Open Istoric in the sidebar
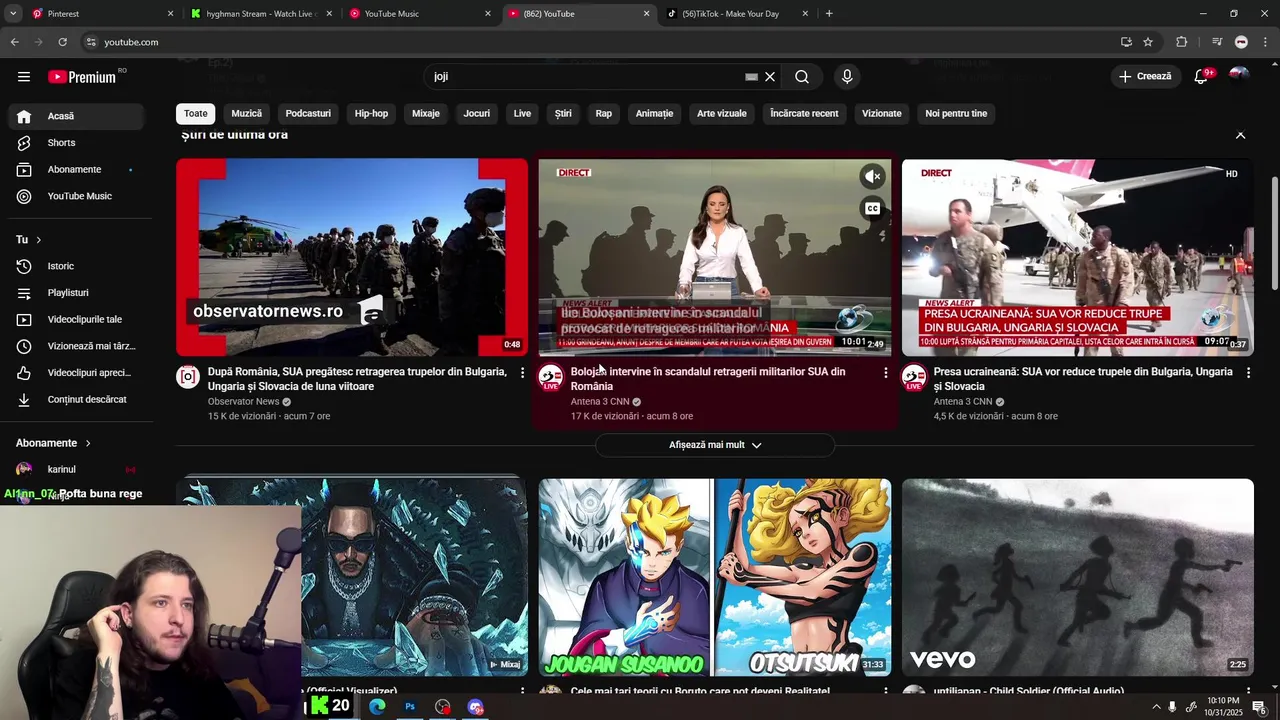Viewport: 1280px width, 720px height. coord(77,266)
